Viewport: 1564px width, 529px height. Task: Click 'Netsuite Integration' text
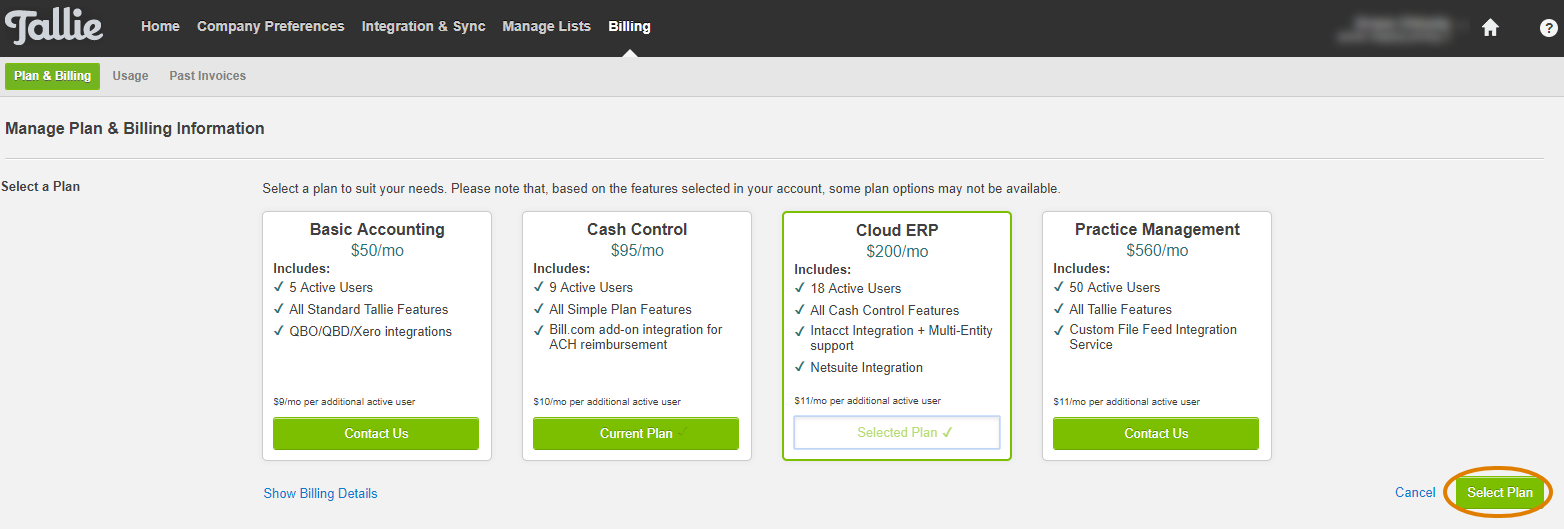[x=867, y=368]
